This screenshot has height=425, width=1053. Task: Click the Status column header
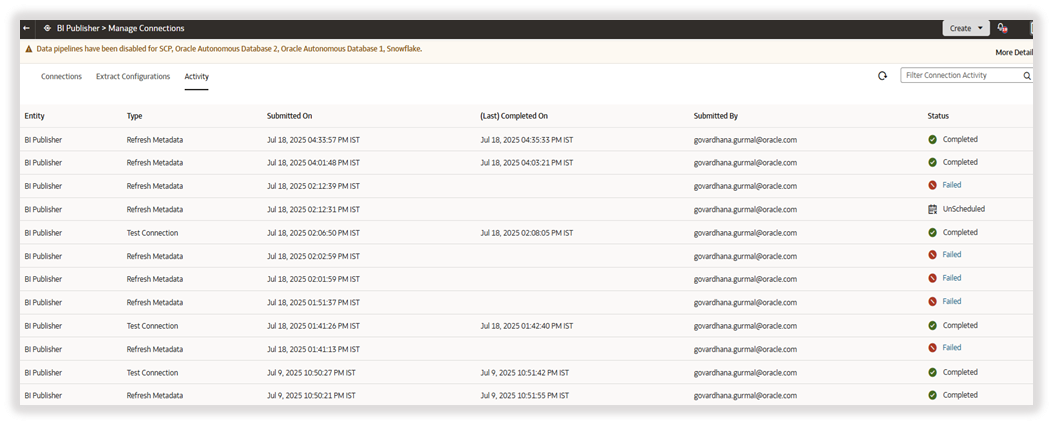click(x=938, y=116)
